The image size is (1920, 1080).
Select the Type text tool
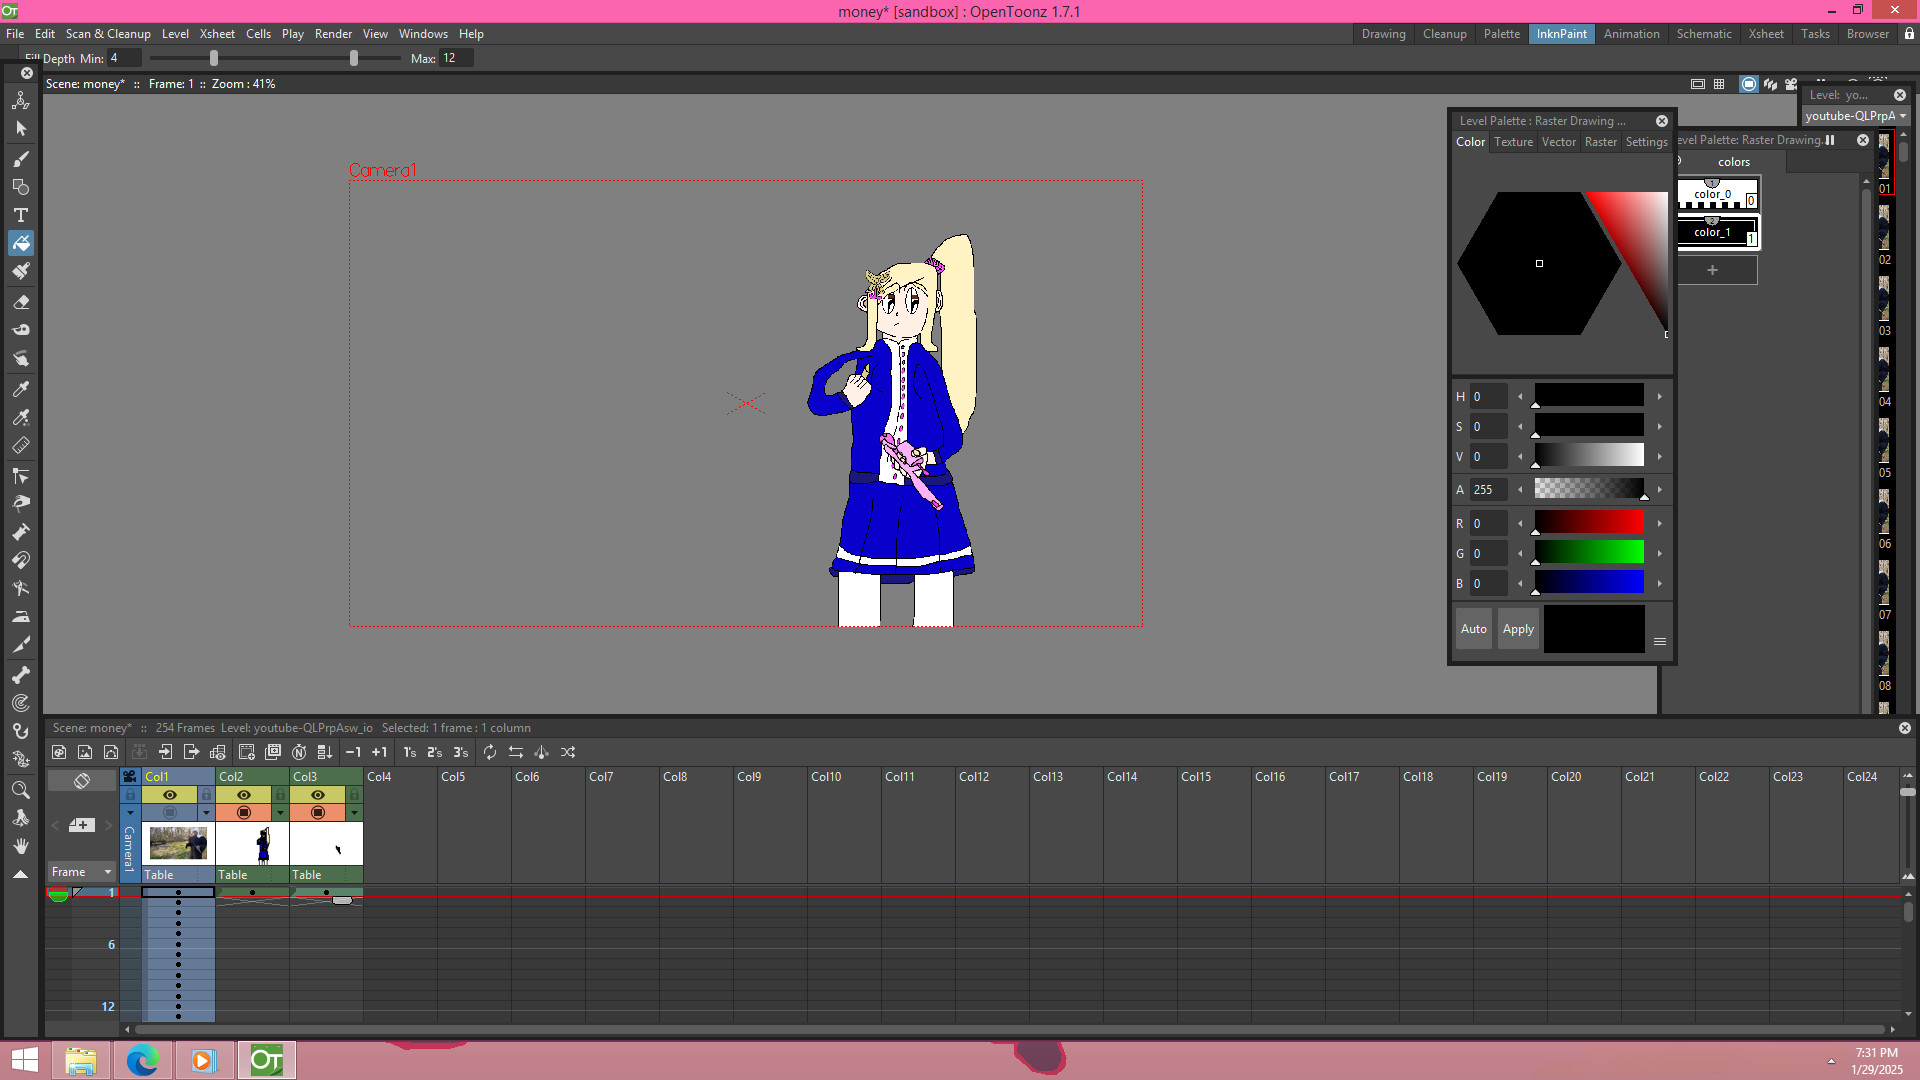(x=20, y=215)
